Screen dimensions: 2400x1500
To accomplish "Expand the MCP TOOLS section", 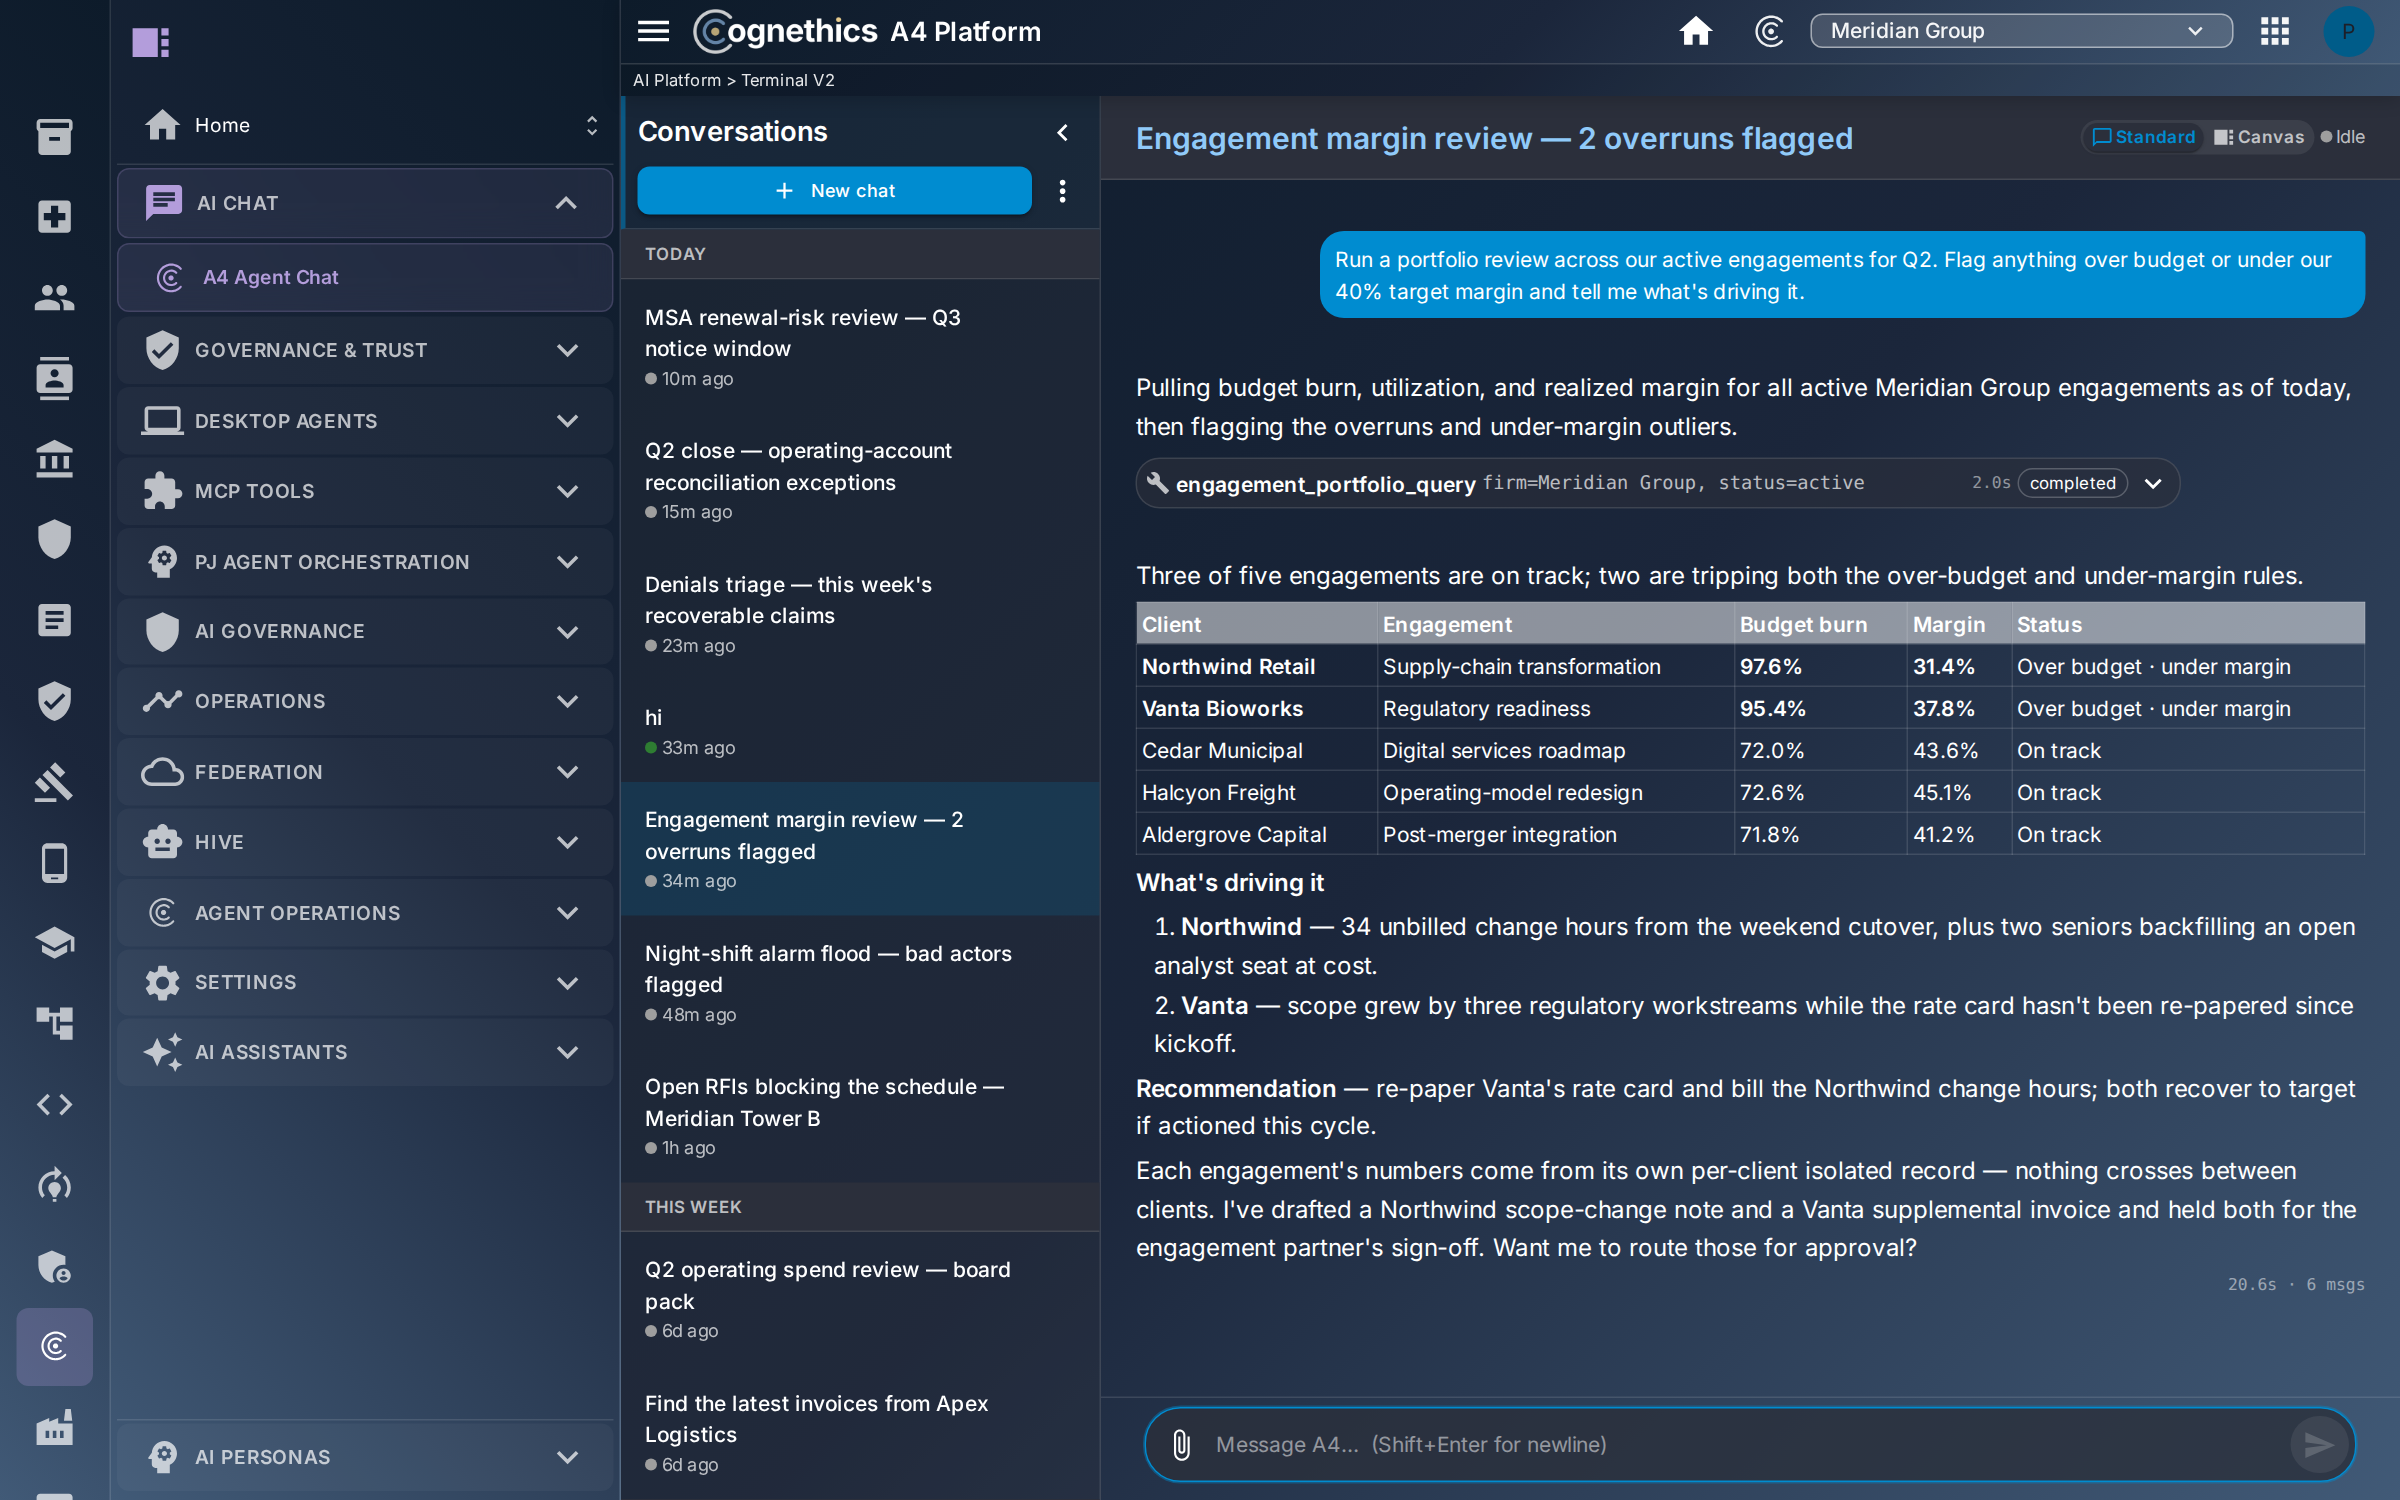I will pyautogui.click(x=364, y=491).
